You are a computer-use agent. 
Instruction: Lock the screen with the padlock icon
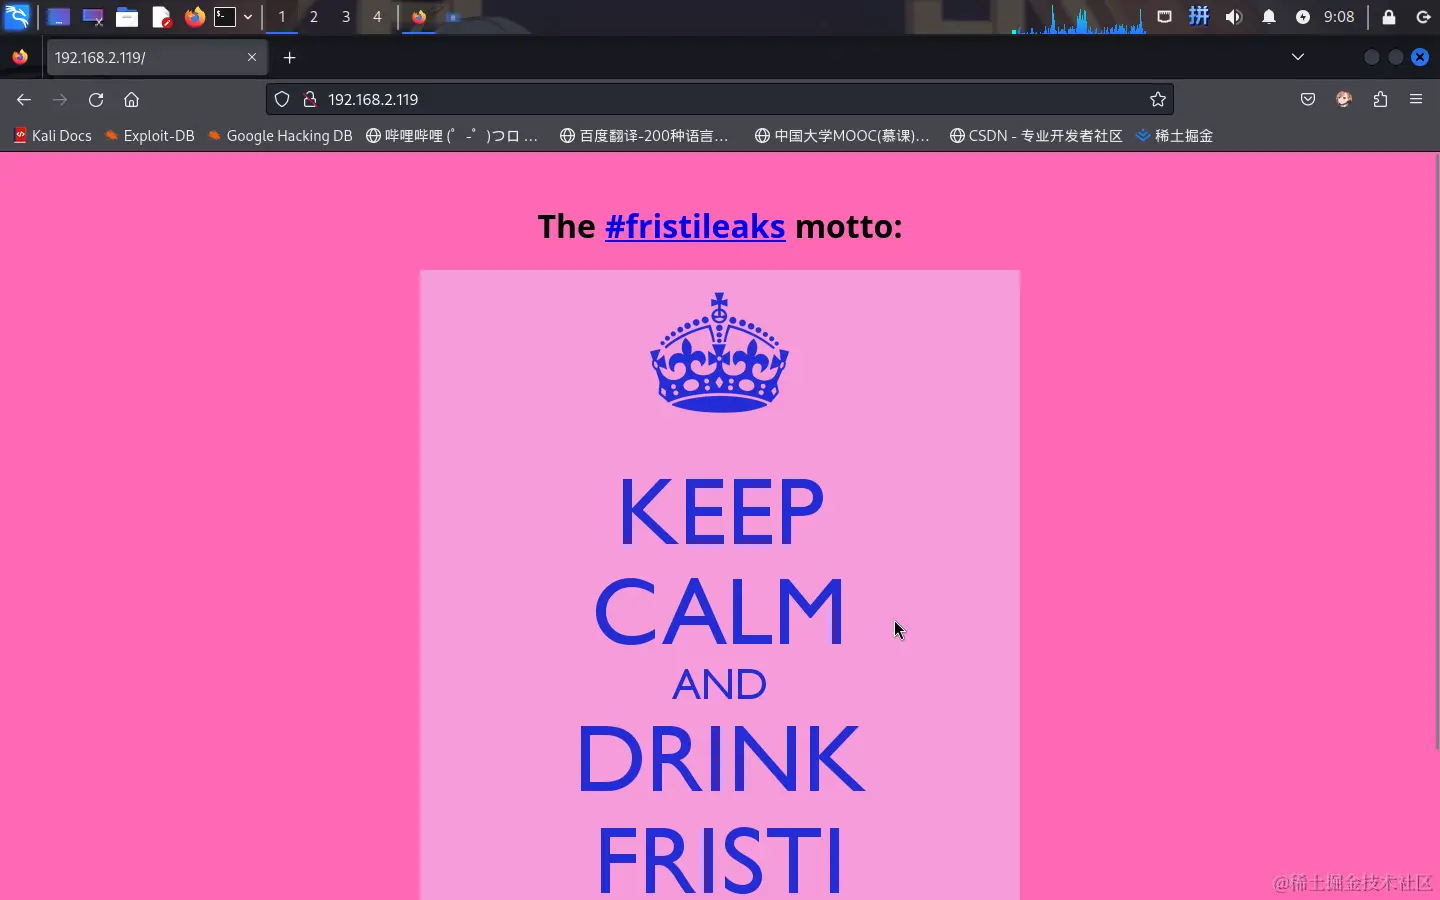[1389, 17]
